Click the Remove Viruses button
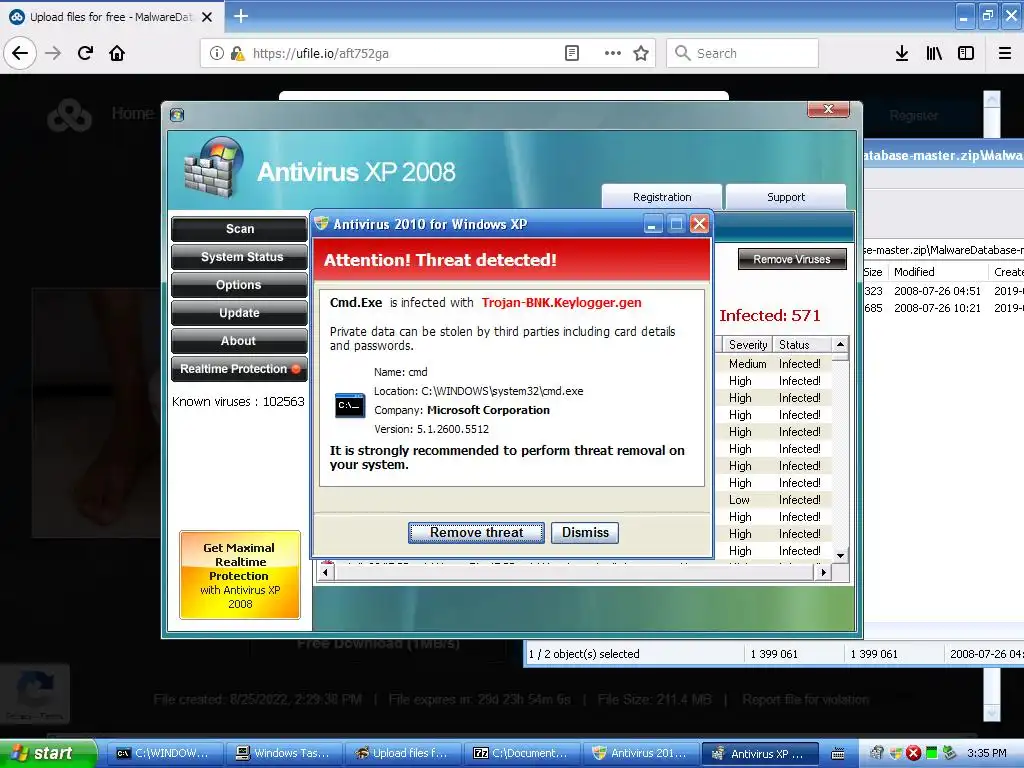 [792, 259]
